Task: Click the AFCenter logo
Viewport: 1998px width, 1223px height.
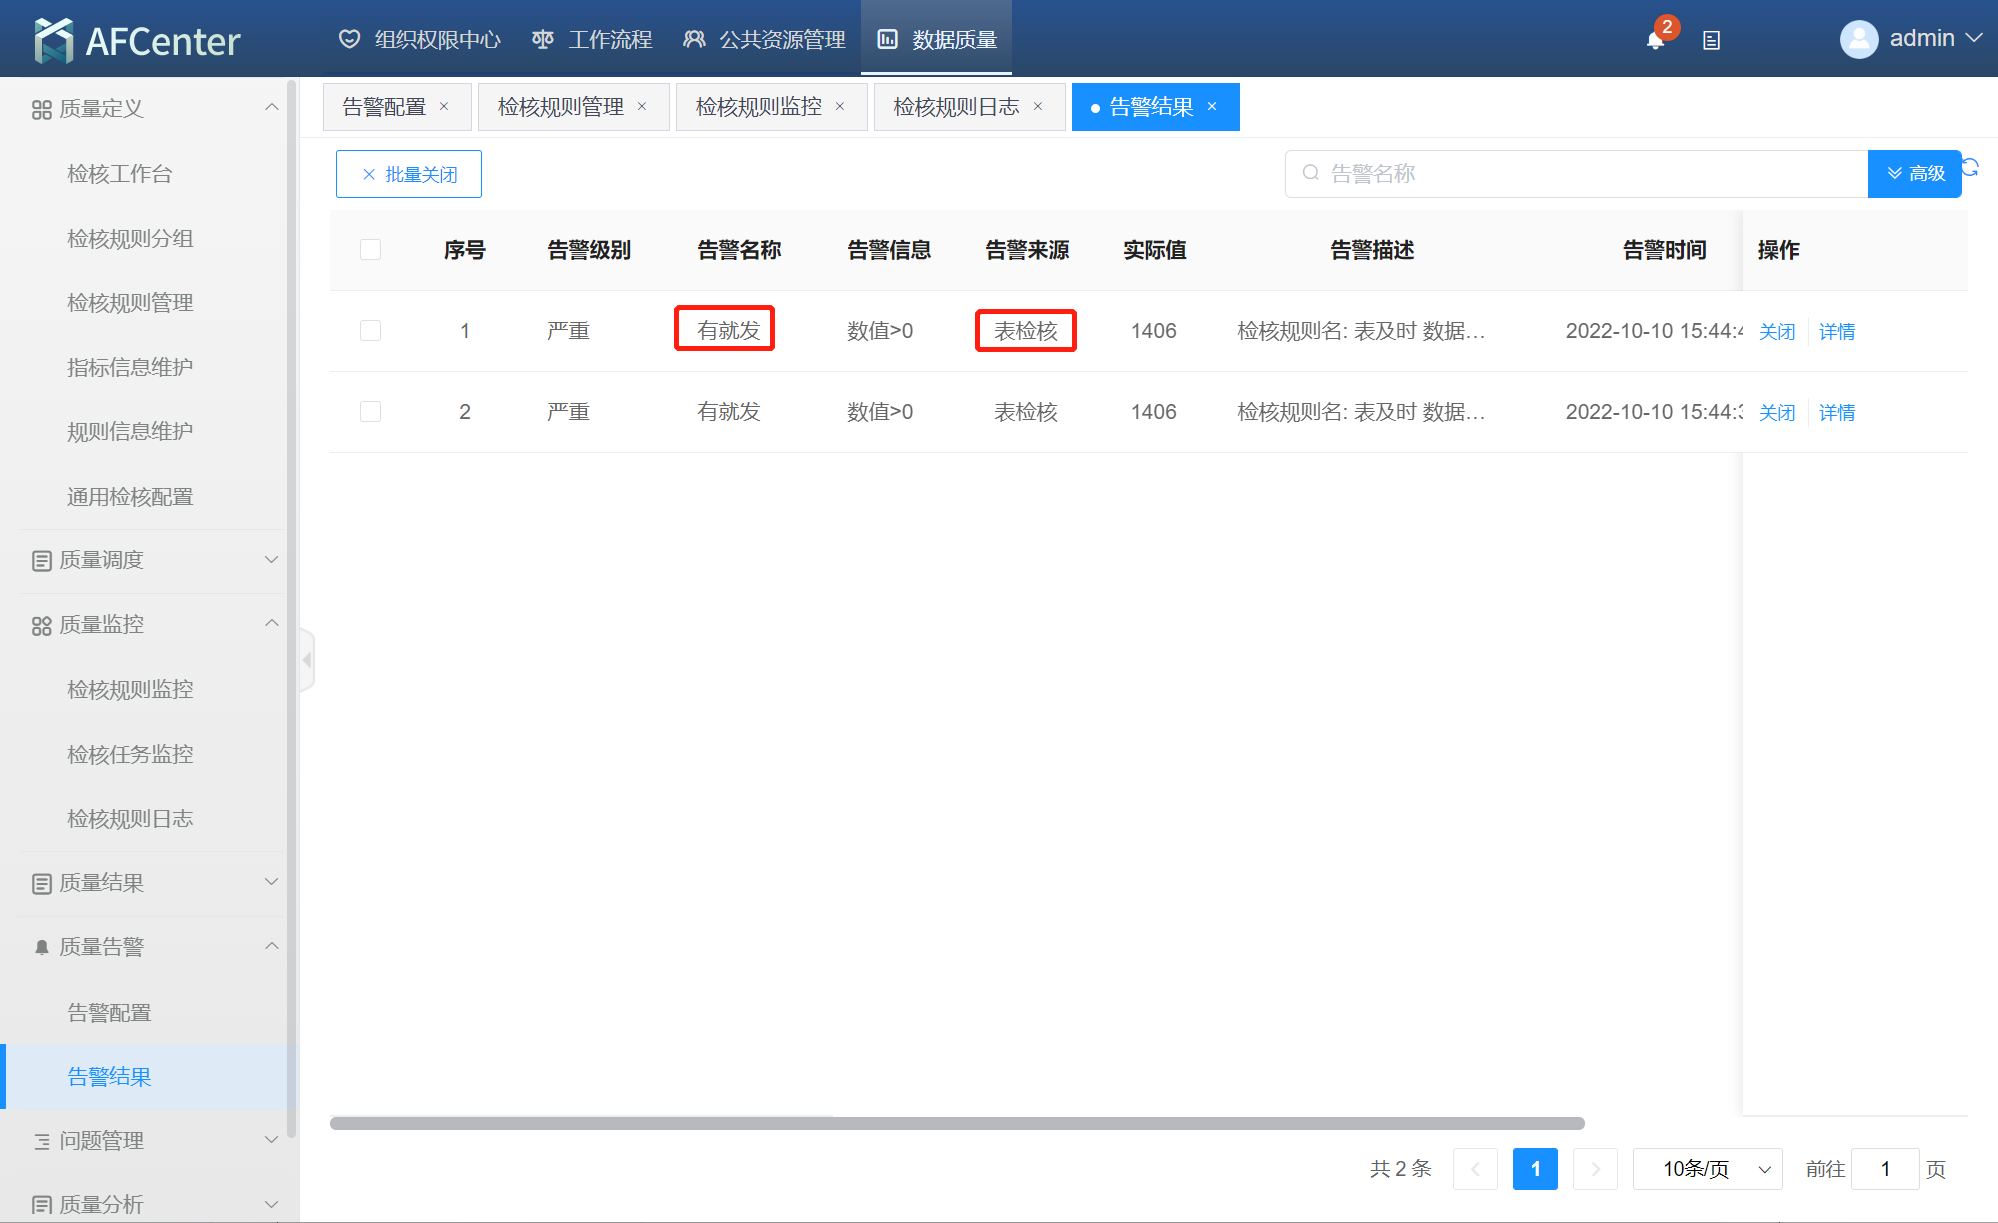Action: pyautogui.click(x=138, y=40)
